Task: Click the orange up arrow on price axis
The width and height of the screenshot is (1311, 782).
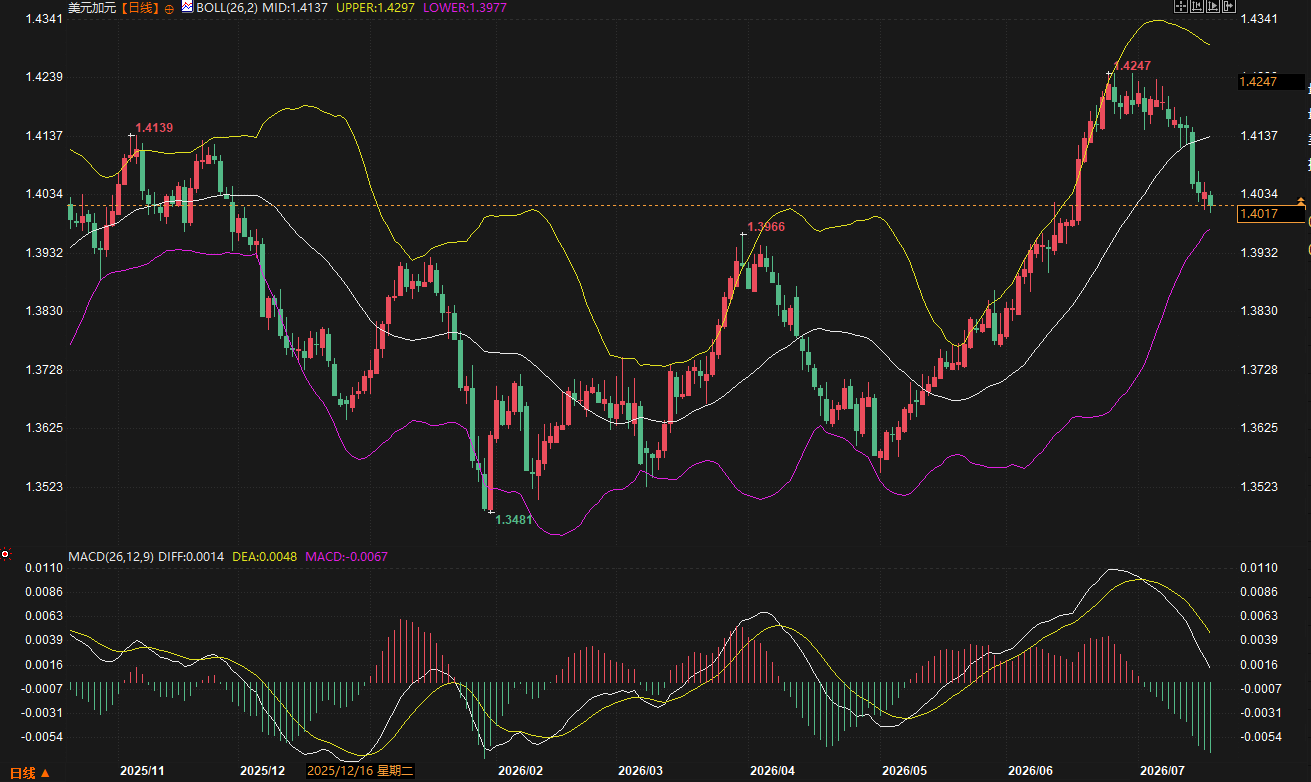Action: click(x=1301, y=201)
